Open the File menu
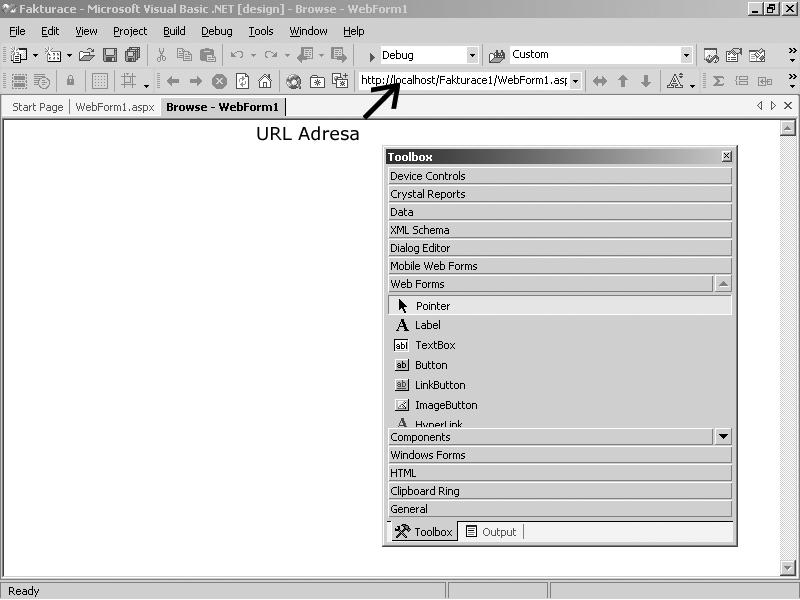 pos(17,31)
